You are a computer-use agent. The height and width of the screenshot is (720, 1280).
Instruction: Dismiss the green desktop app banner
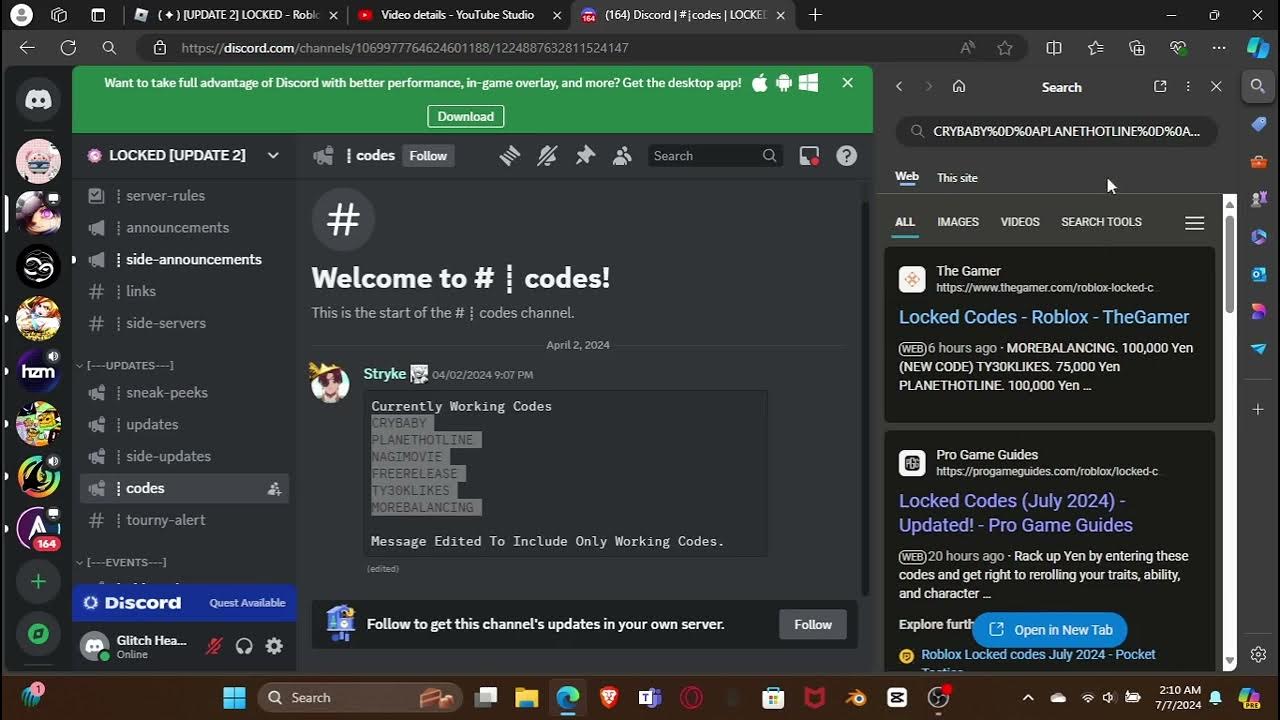point(848,83)
